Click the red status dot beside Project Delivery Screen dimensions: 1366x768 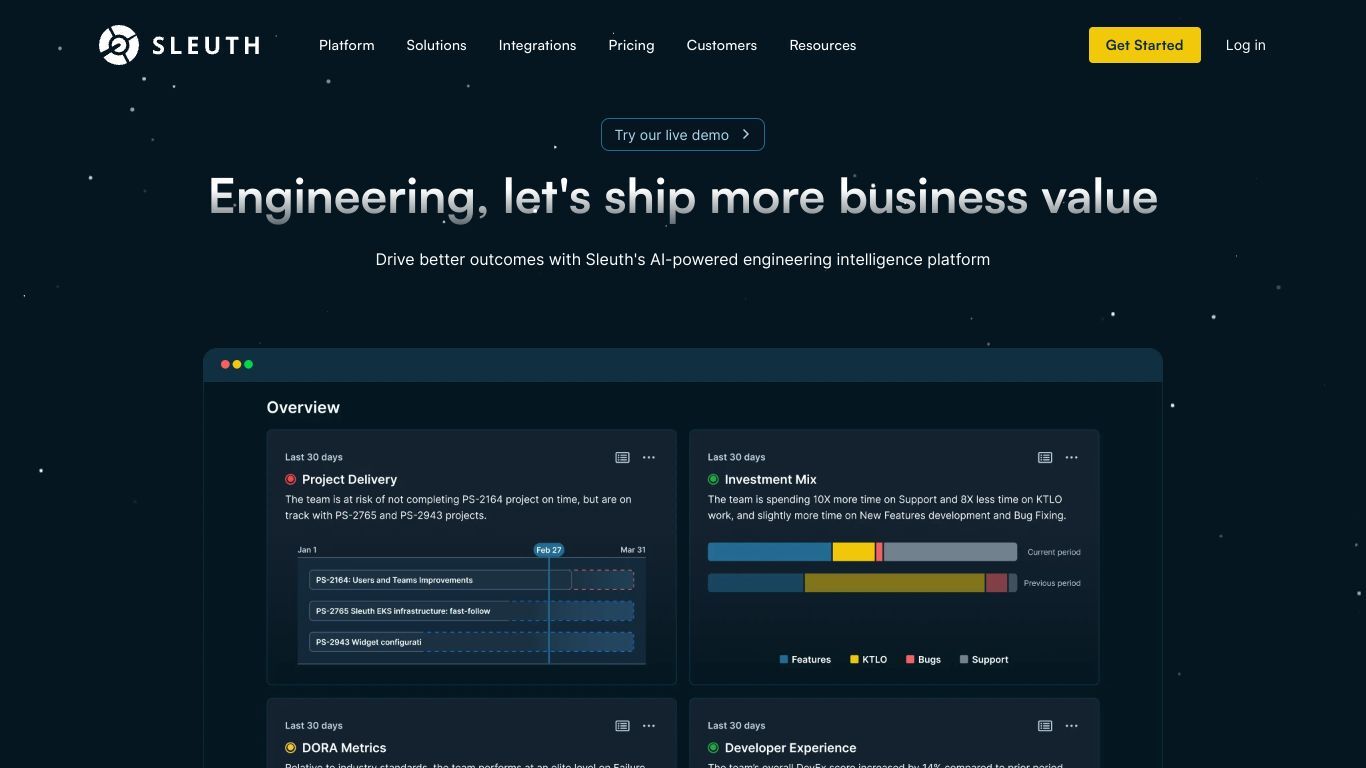click(291, 479)
